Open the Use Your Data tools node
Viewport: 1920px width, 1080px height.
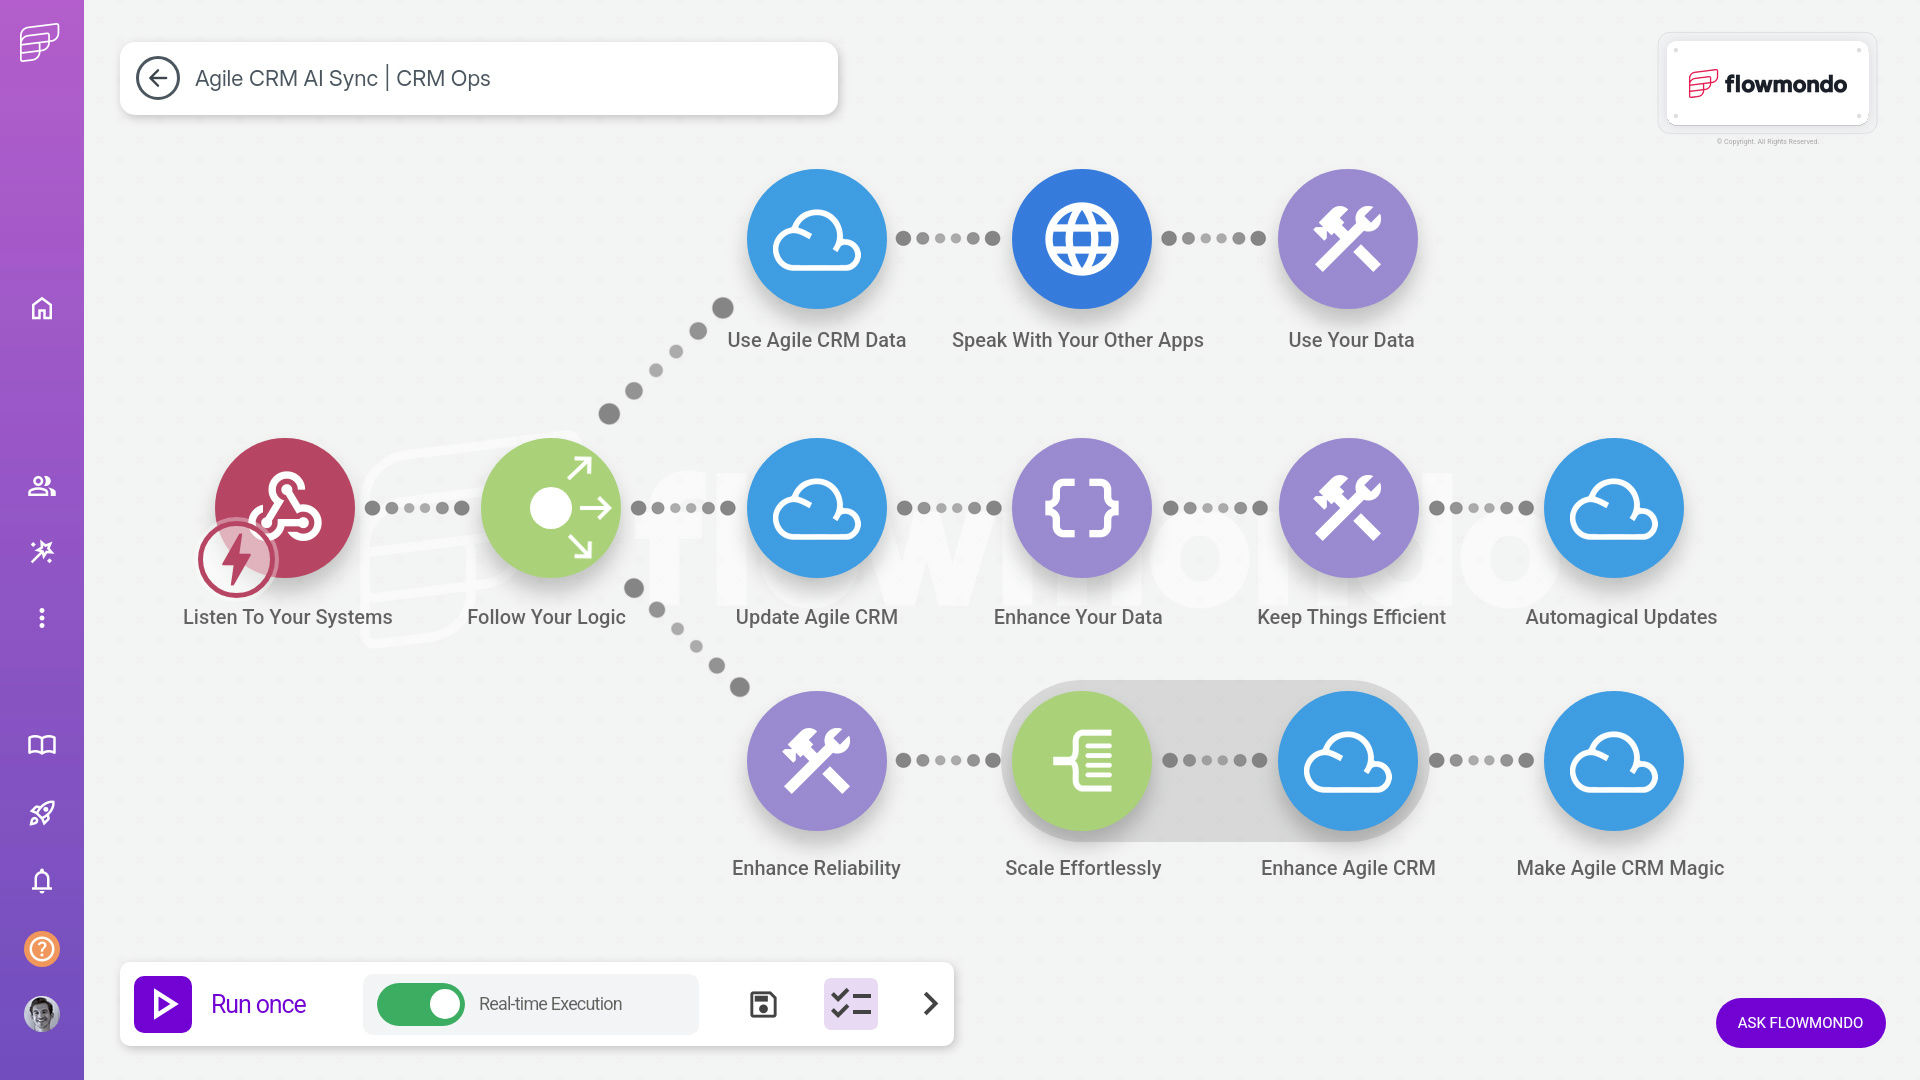(1347, 238)
